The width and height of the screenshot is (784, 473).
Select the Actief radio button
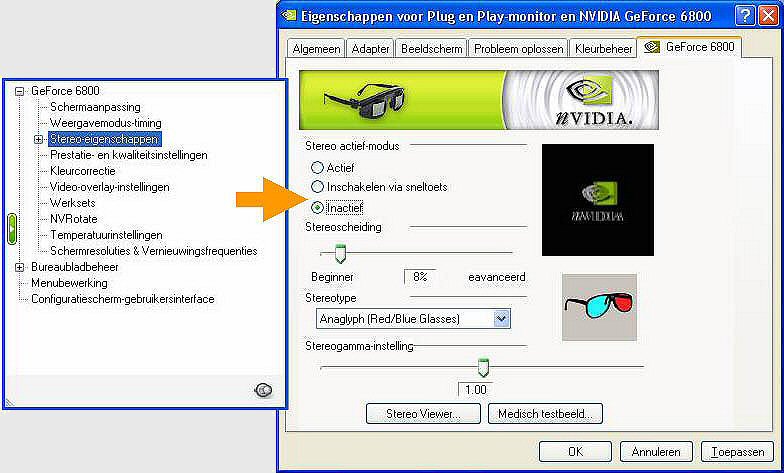click(317, 168)
